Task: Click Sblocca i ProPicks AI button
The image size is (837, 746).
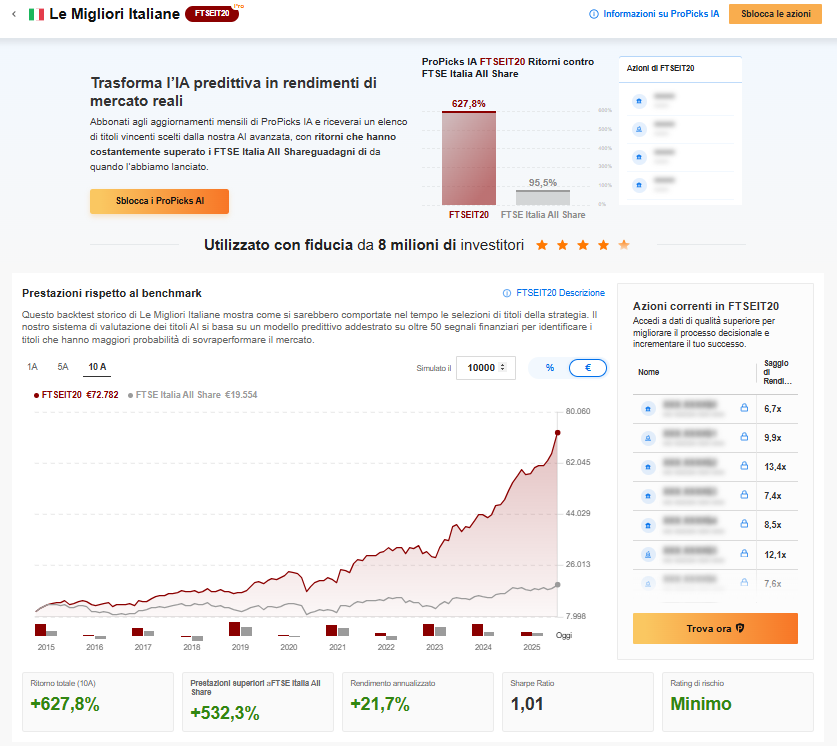Action: tap(159, 201)
